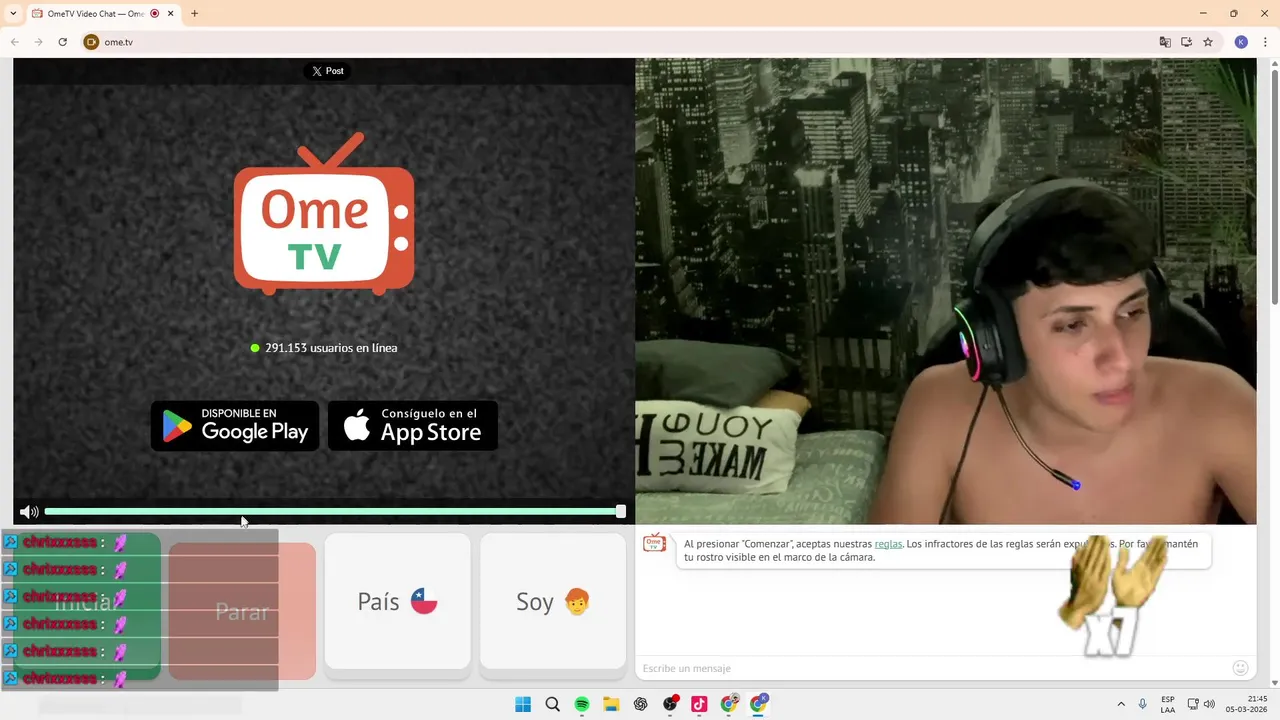Open the App Store download badge
The image size is (1280, 720).
413,426
